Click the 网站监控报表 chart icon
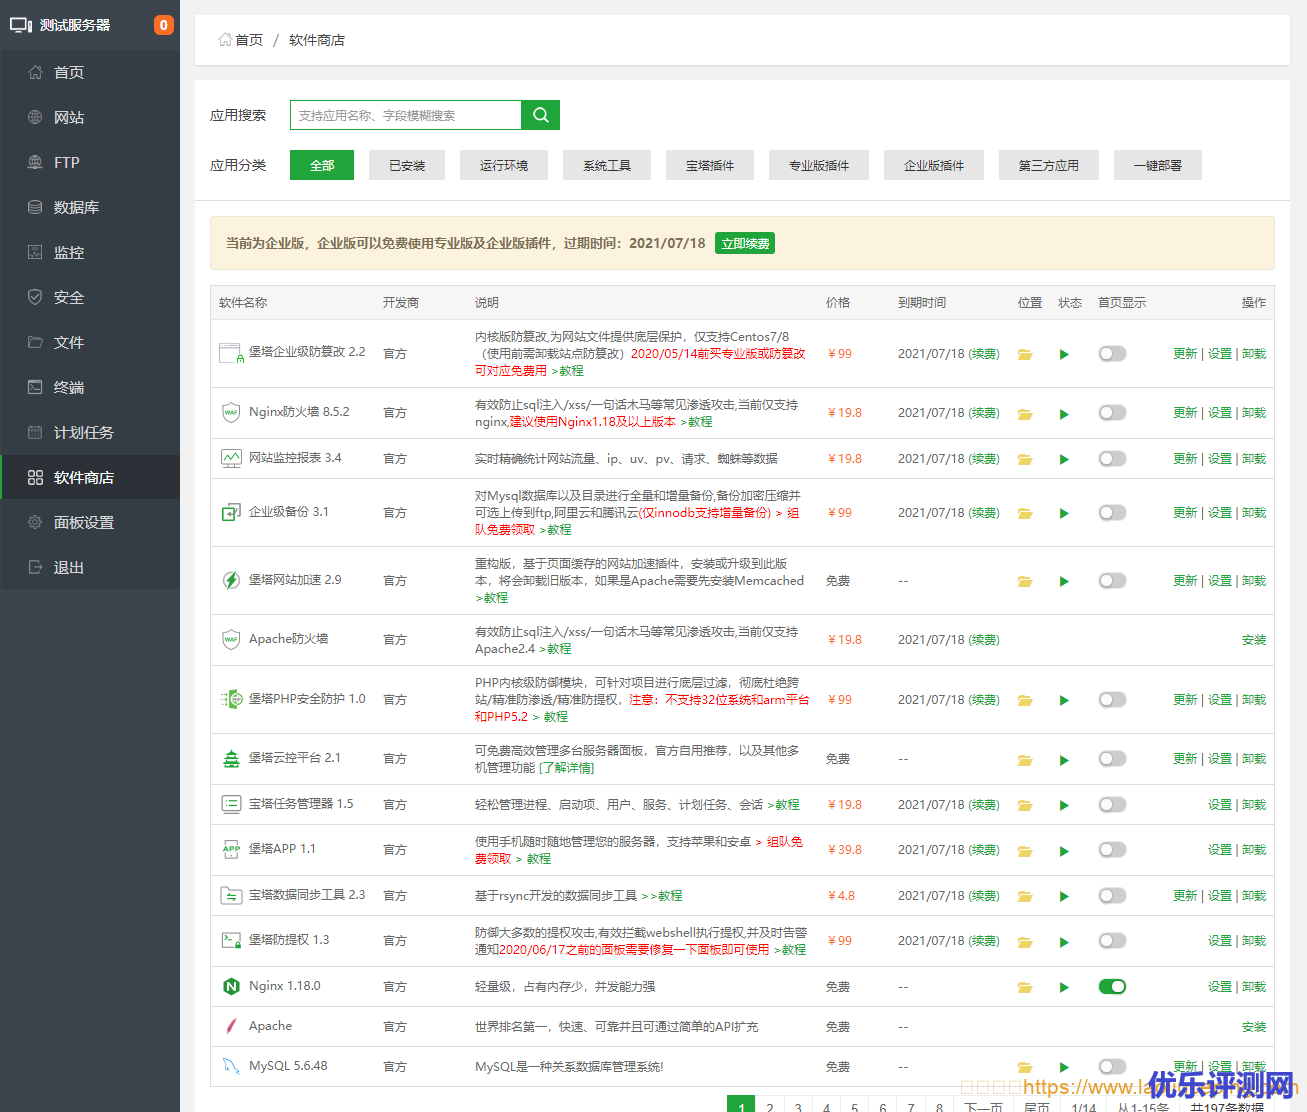The width and height of the screenshot is (1307, 1112). pos(231,458)
